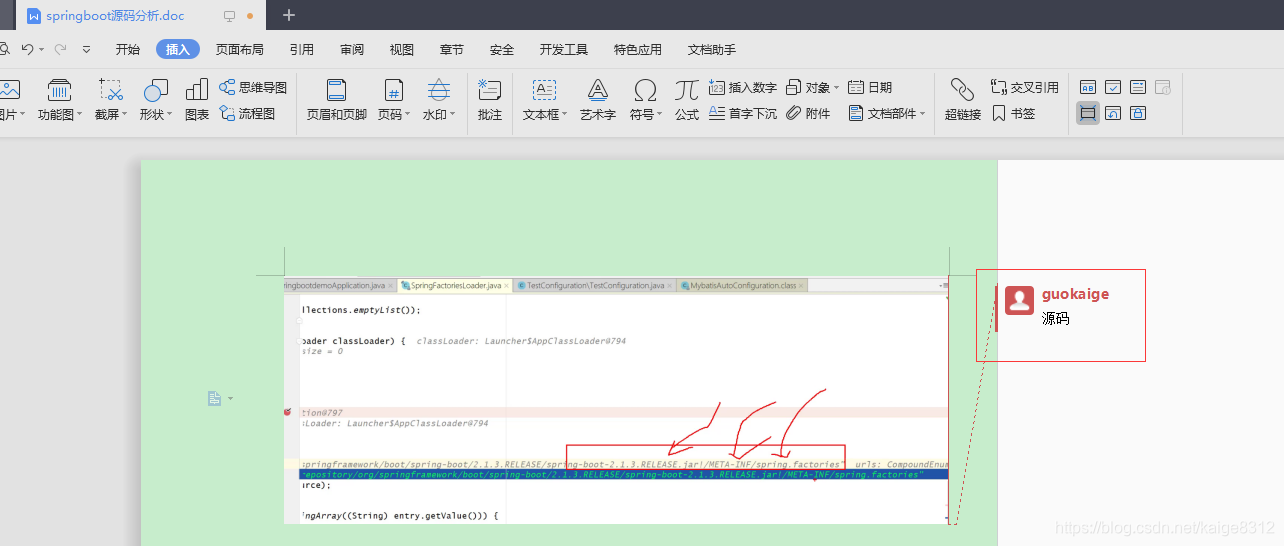Expand the 截屏 dropdown arrow
The height and width of the screenshot is (546, 1284).
(x=126, y=115)
